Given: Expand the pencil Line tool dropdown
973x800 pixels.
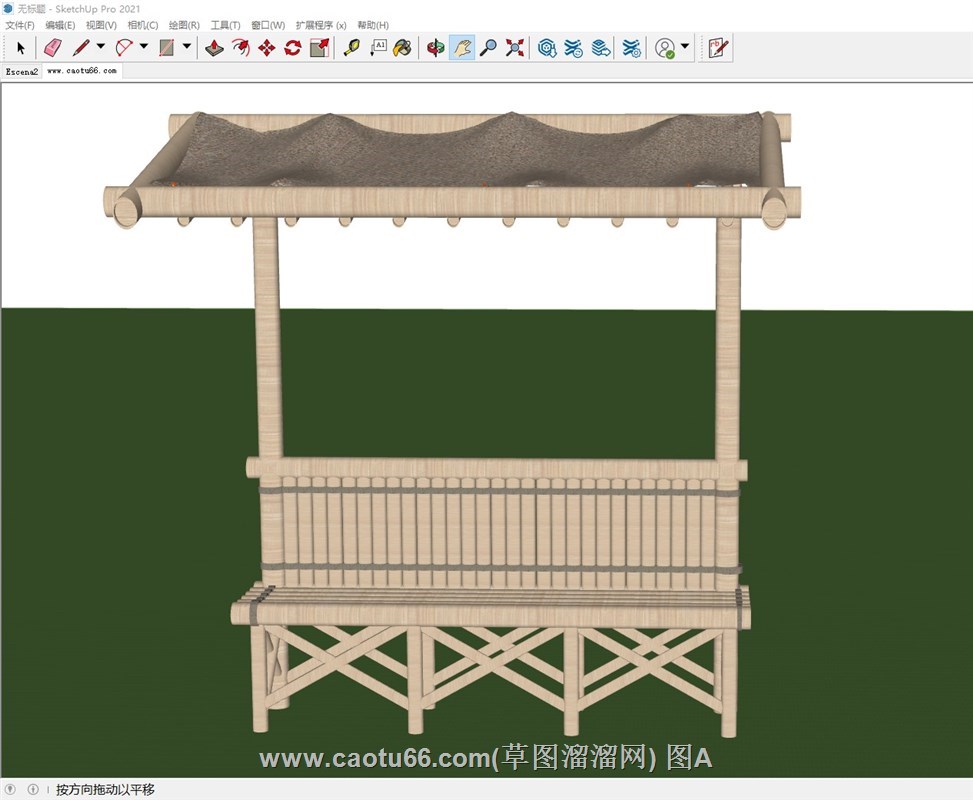Looking at the screenshot, I should click(100, 47).
